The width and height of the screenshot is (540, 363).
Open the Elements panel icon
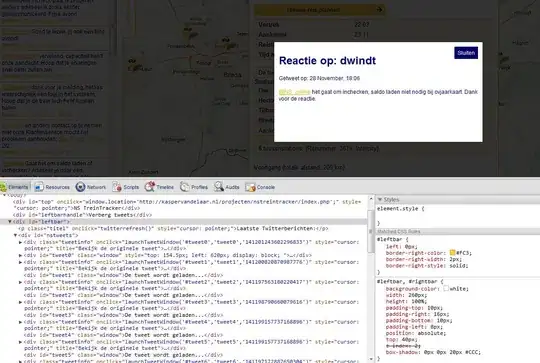(x=3, y=187)
